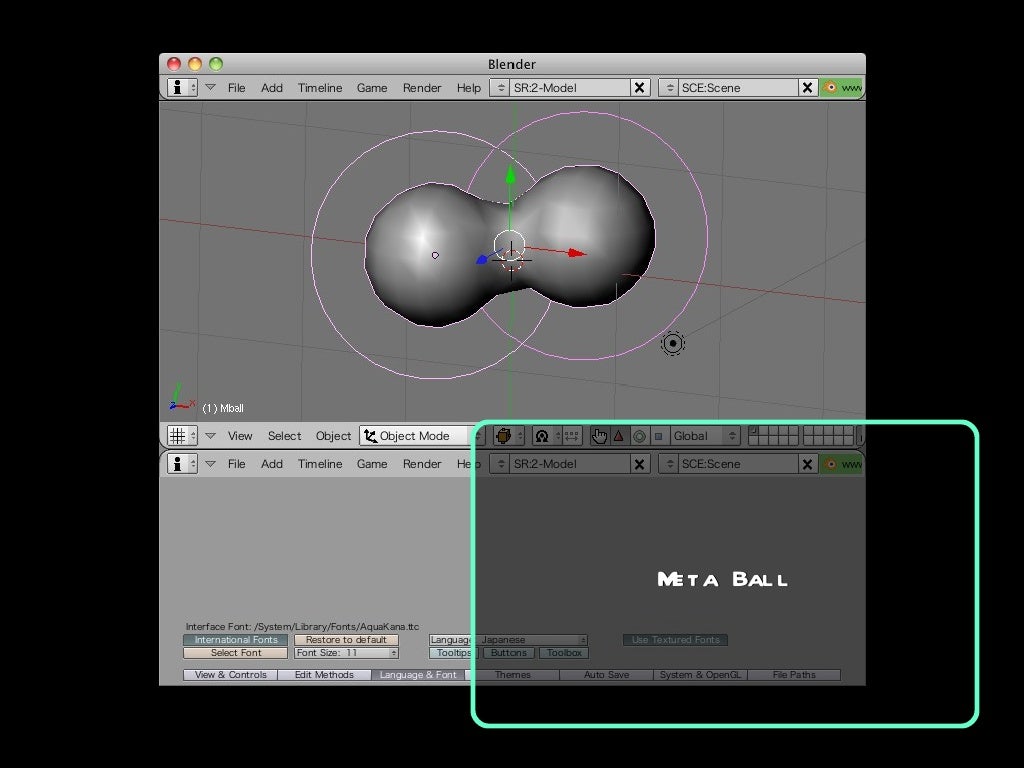Open Object menu in 3D view header
This screenshot has height=768, width=1024.
click(333, 436)
